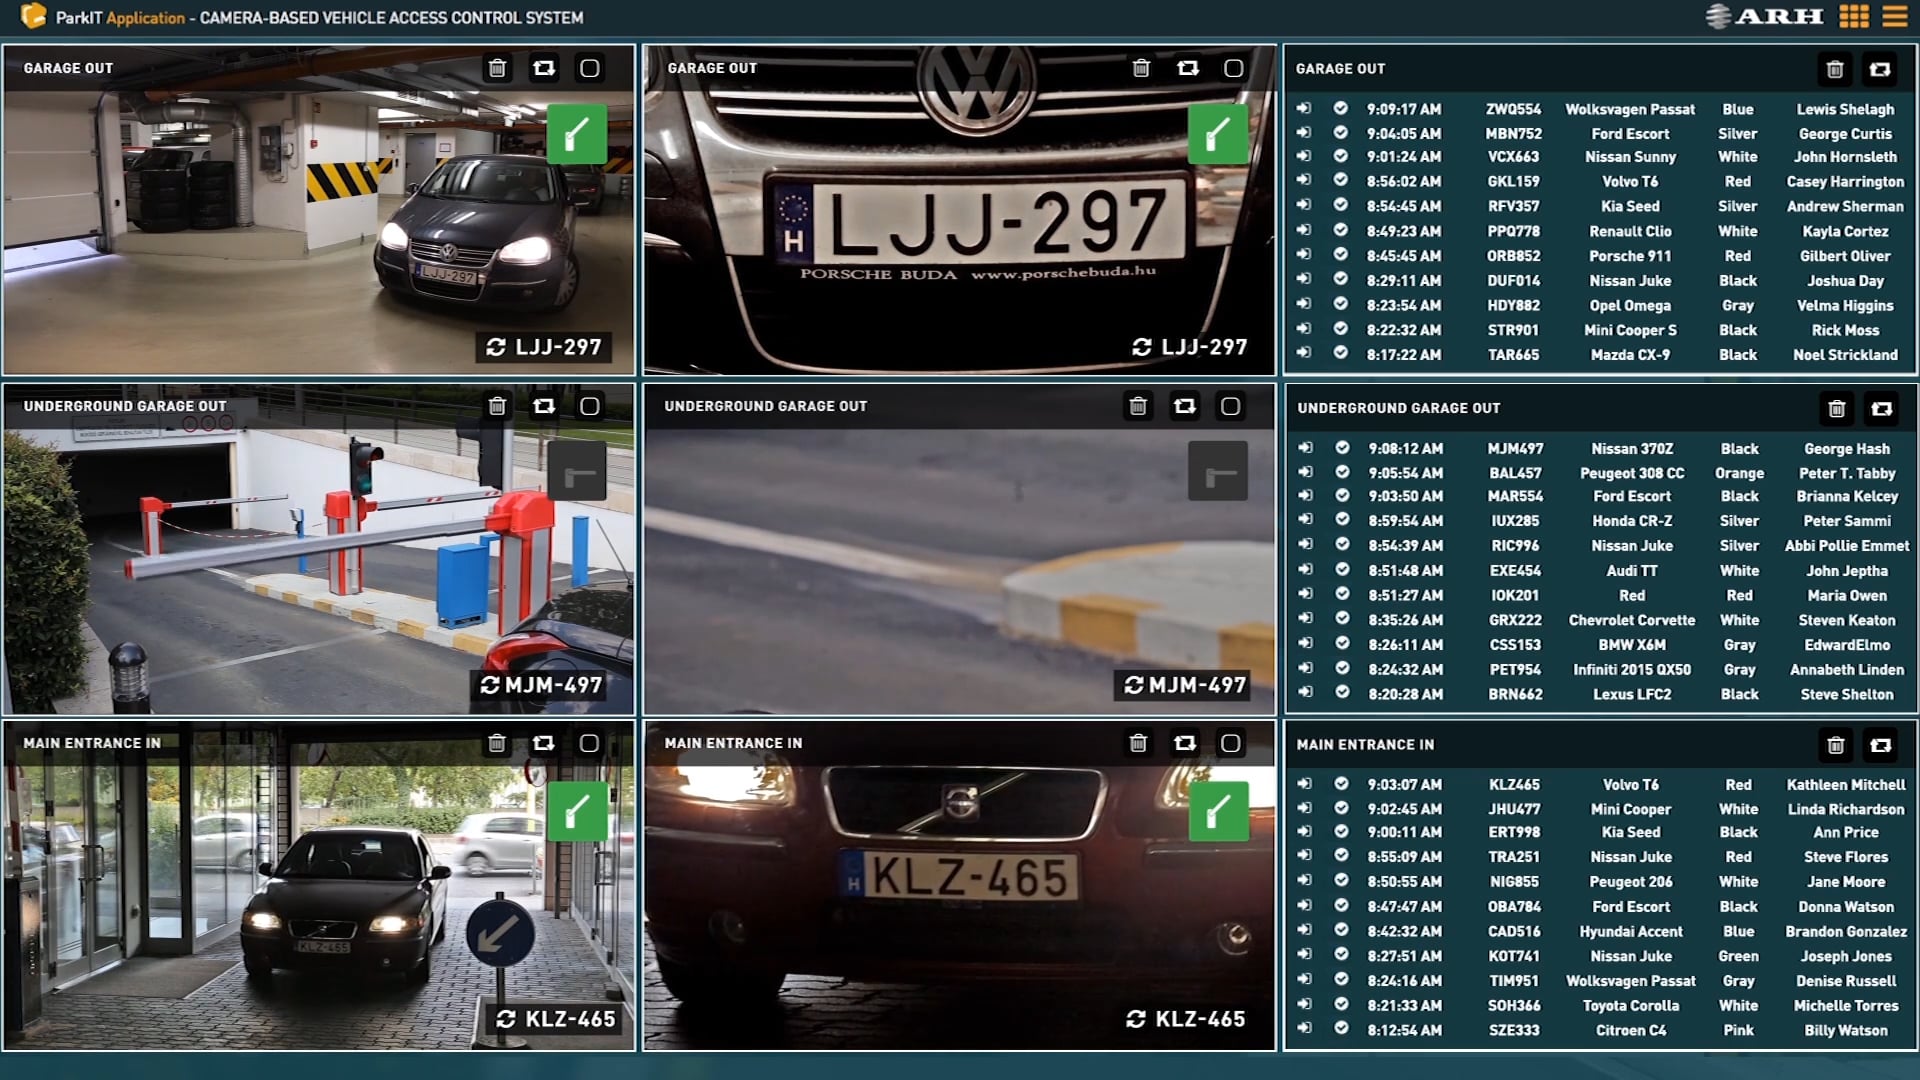The width and height of the screenshot is (1920, 1080).
Task: Click the record circle on Underground Garage Out feed
Action: pyautogui.click(x=590, y=406)
